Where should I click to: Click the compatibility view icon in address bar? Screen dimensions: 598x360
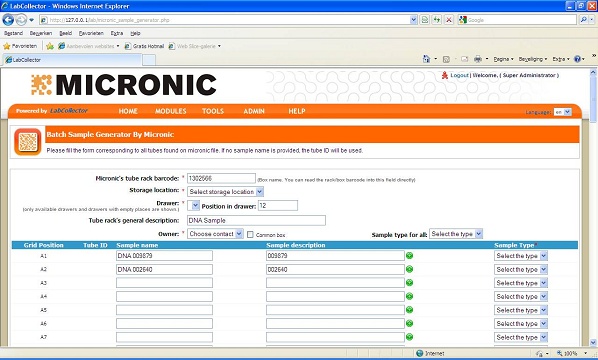(x=424, y=20)
